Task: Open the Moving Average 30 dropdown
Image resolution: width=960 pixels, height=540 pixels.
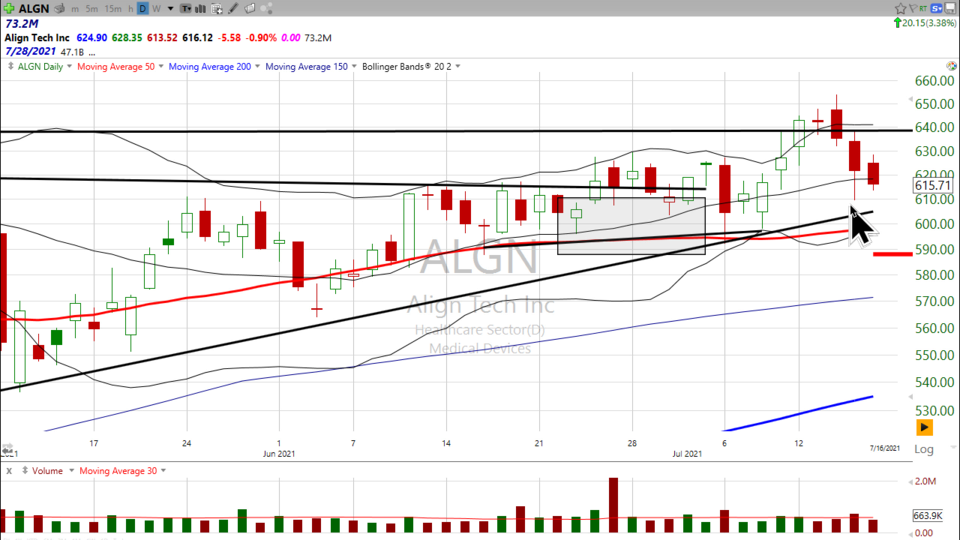Action: [x=163, y=471]
